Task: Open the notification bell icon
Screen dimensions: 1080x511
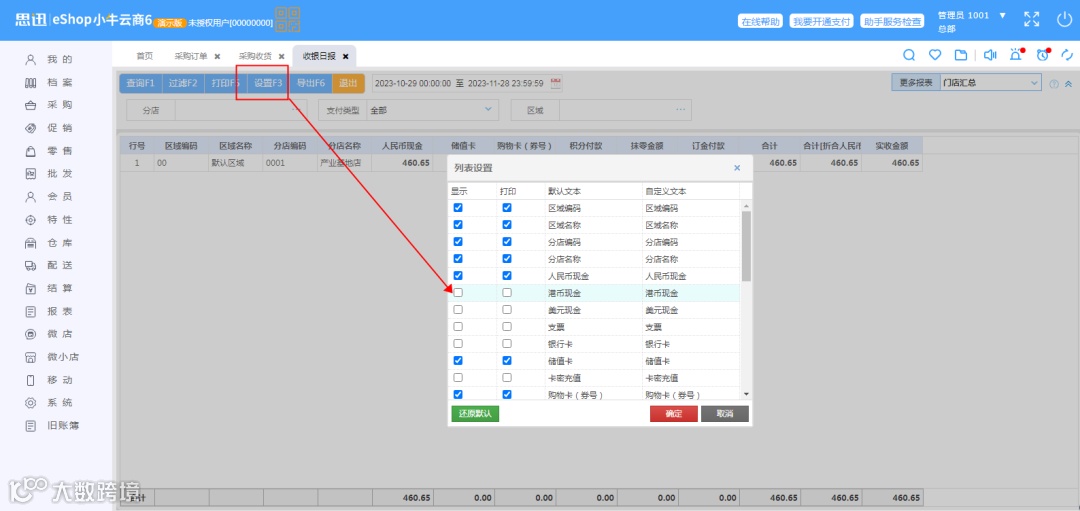Action: (1016, 55)
